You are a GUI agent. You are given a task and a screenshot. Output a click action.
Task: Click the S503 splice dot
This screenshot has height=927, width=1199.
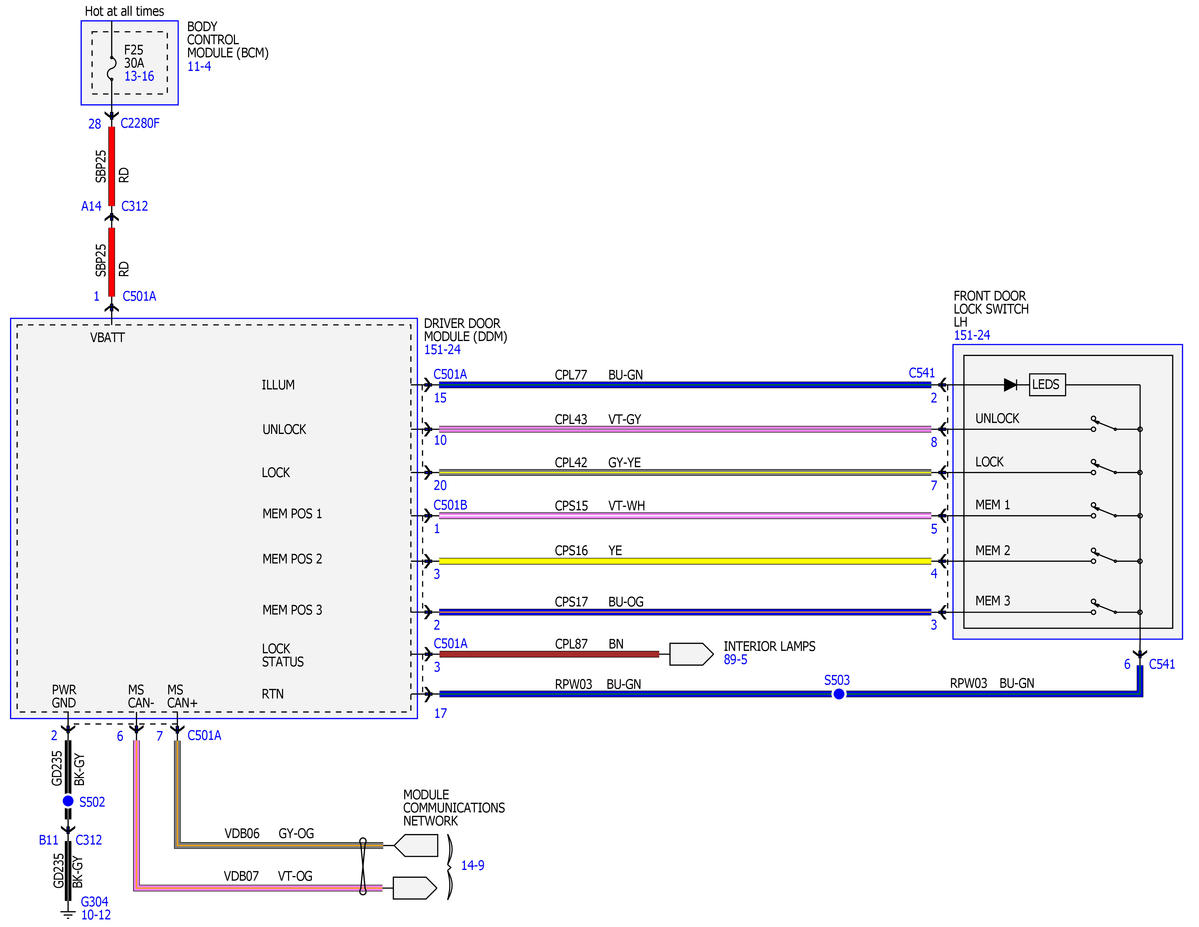tap(839, 694)
